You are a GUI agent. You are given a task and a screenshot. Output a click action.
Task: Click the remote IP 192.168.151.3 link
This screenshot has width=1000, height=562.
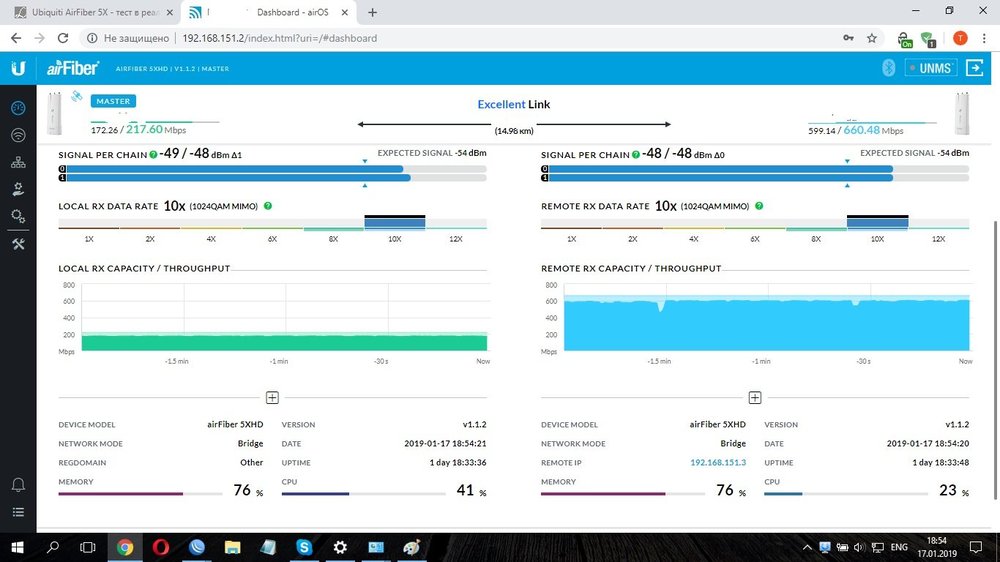click(x=718, y=463)
